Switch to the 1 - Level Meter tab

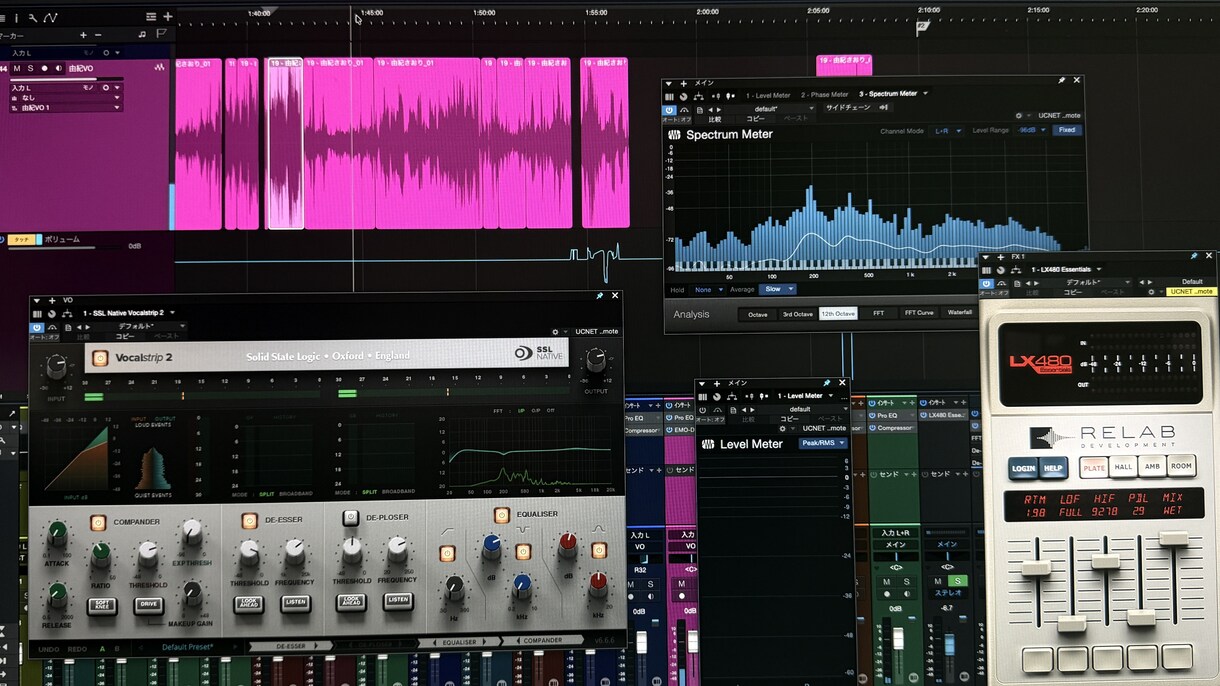click(x=768, y=94)
